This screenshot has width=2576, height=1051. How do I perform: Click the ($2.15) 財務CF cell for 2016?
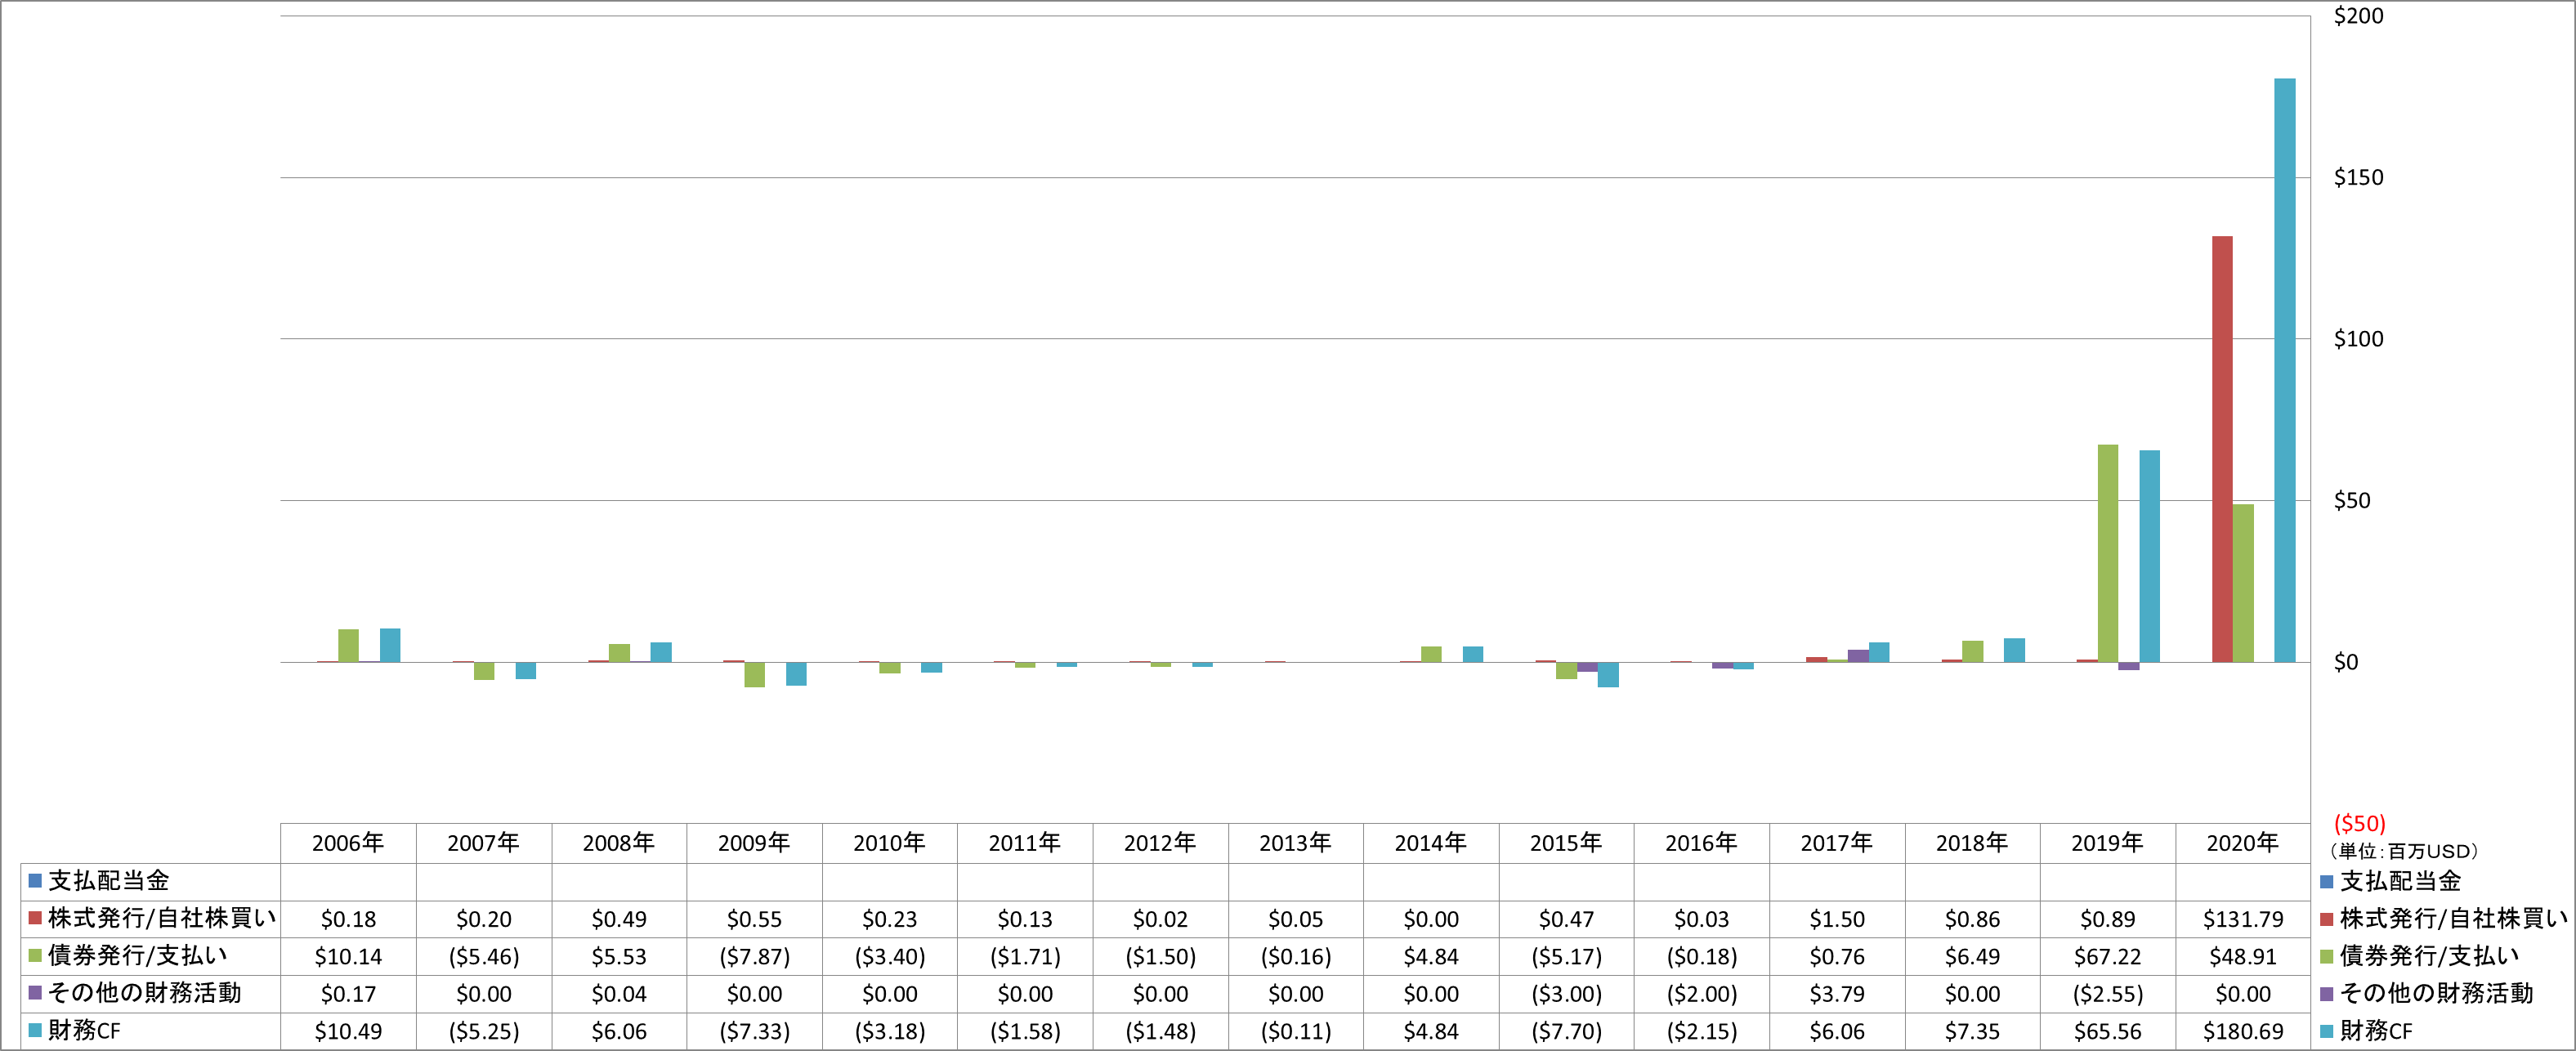click(1701, 1031)
